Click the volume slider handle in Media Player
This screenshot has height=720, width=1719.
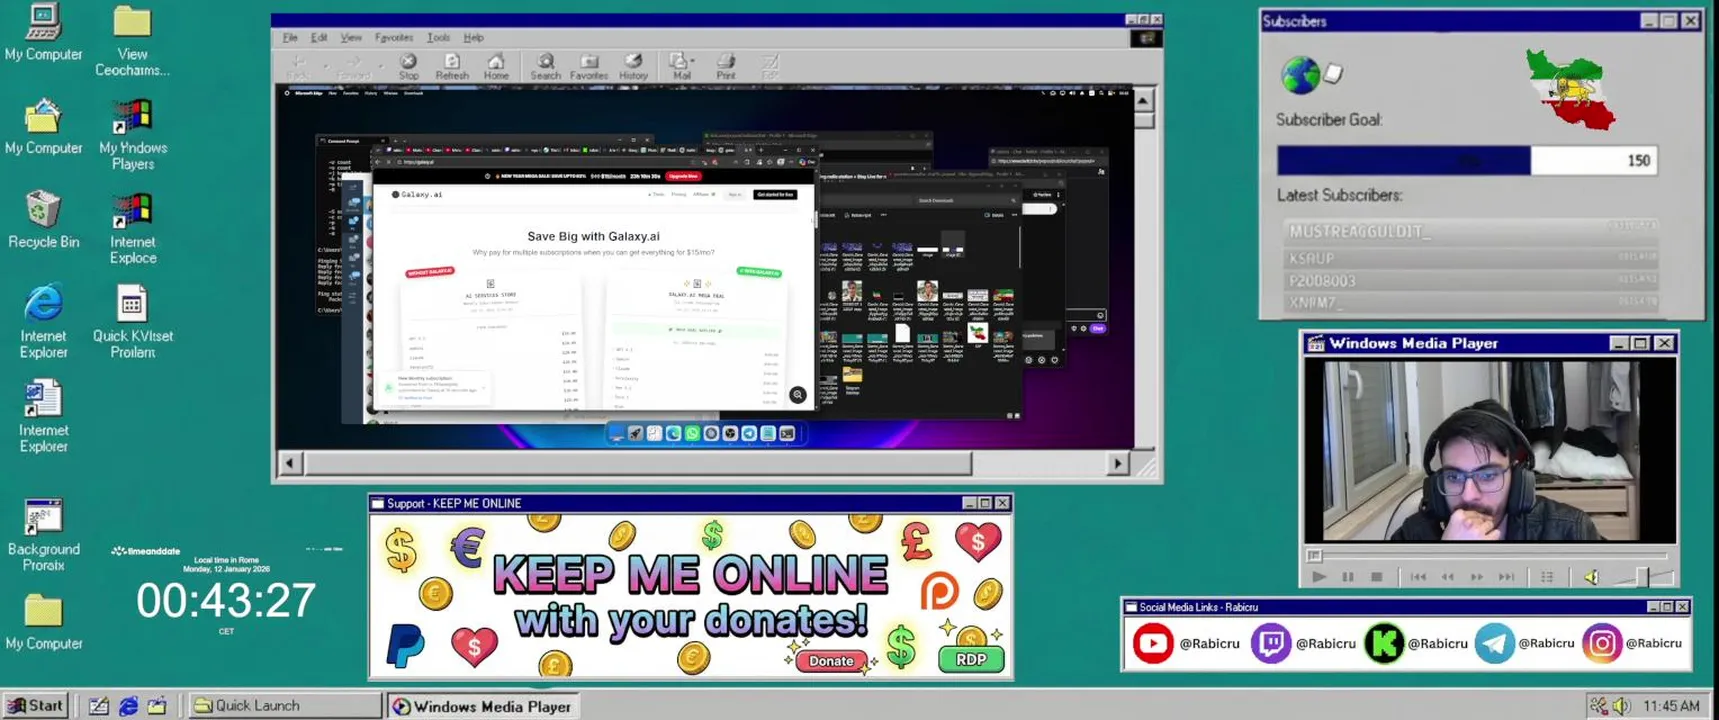coord(1643,576)
